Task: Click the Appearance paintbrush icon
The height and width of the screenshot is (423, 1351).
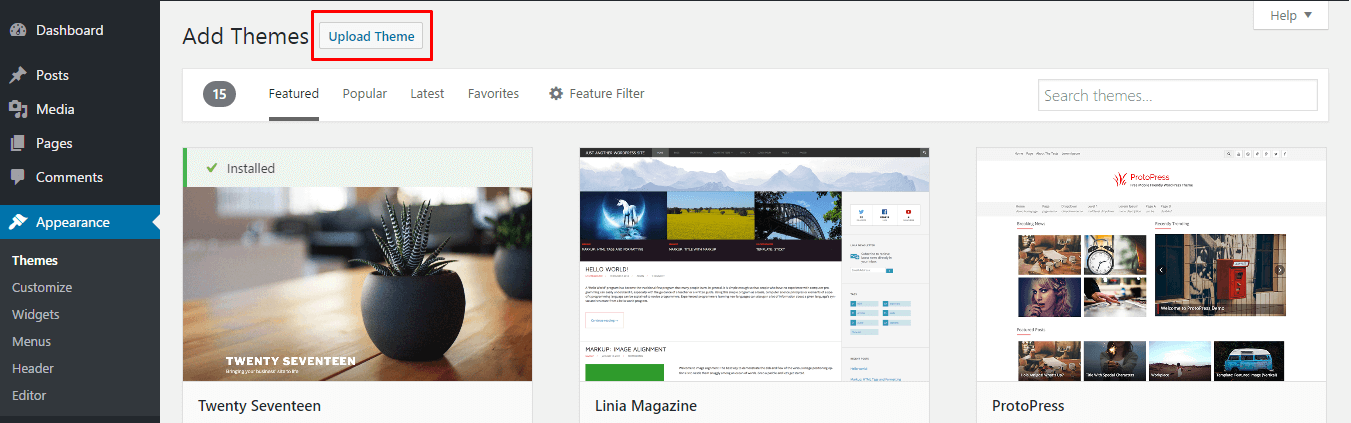Action: (x=18, y=222)
